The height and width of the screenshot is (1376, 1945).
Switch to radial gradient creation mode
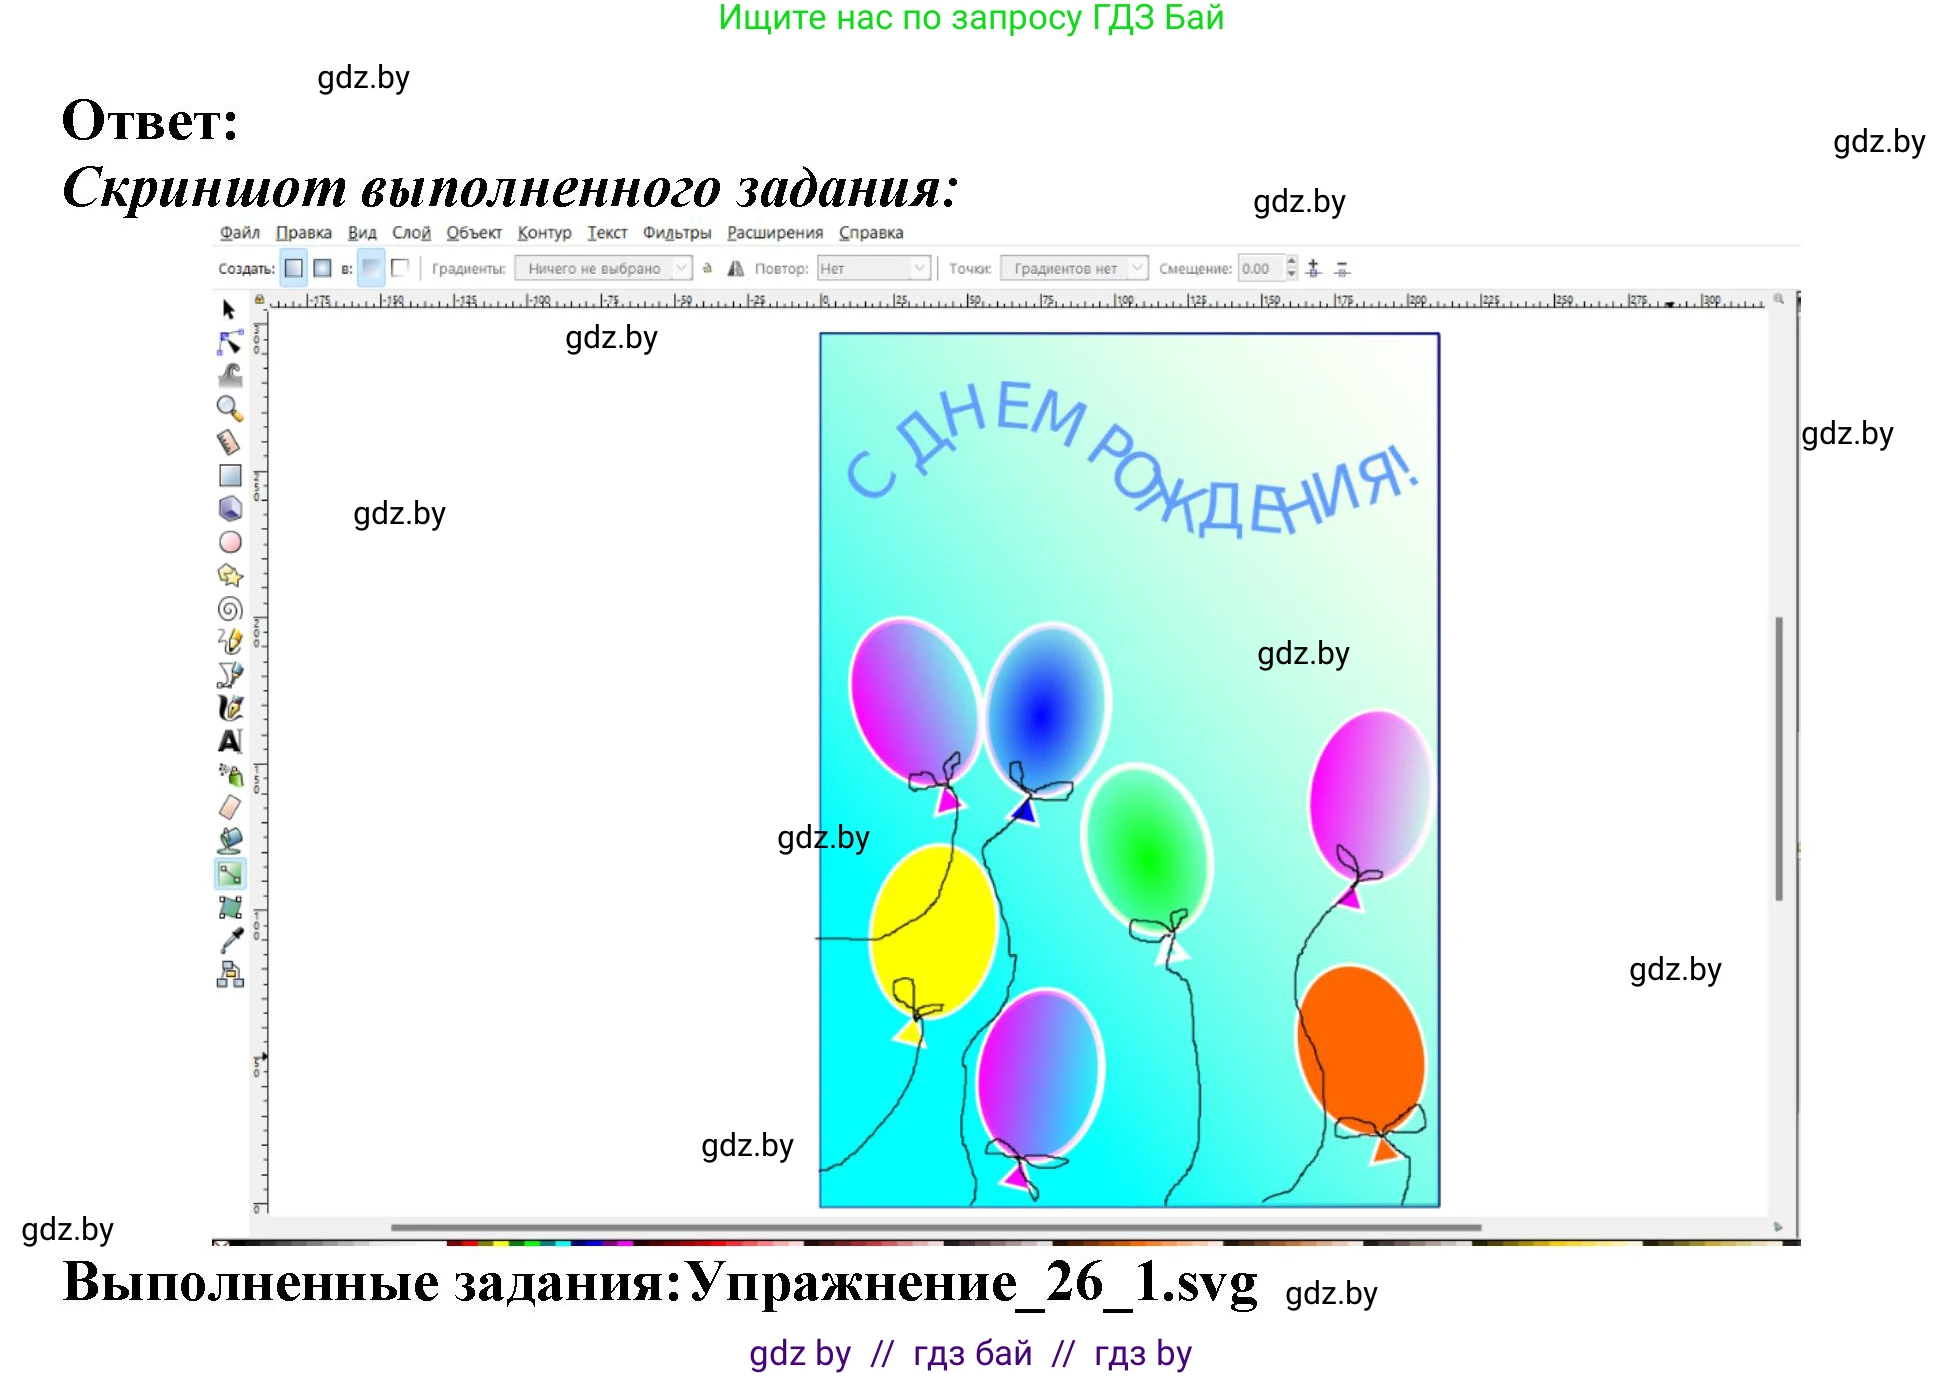pos(323,269)
